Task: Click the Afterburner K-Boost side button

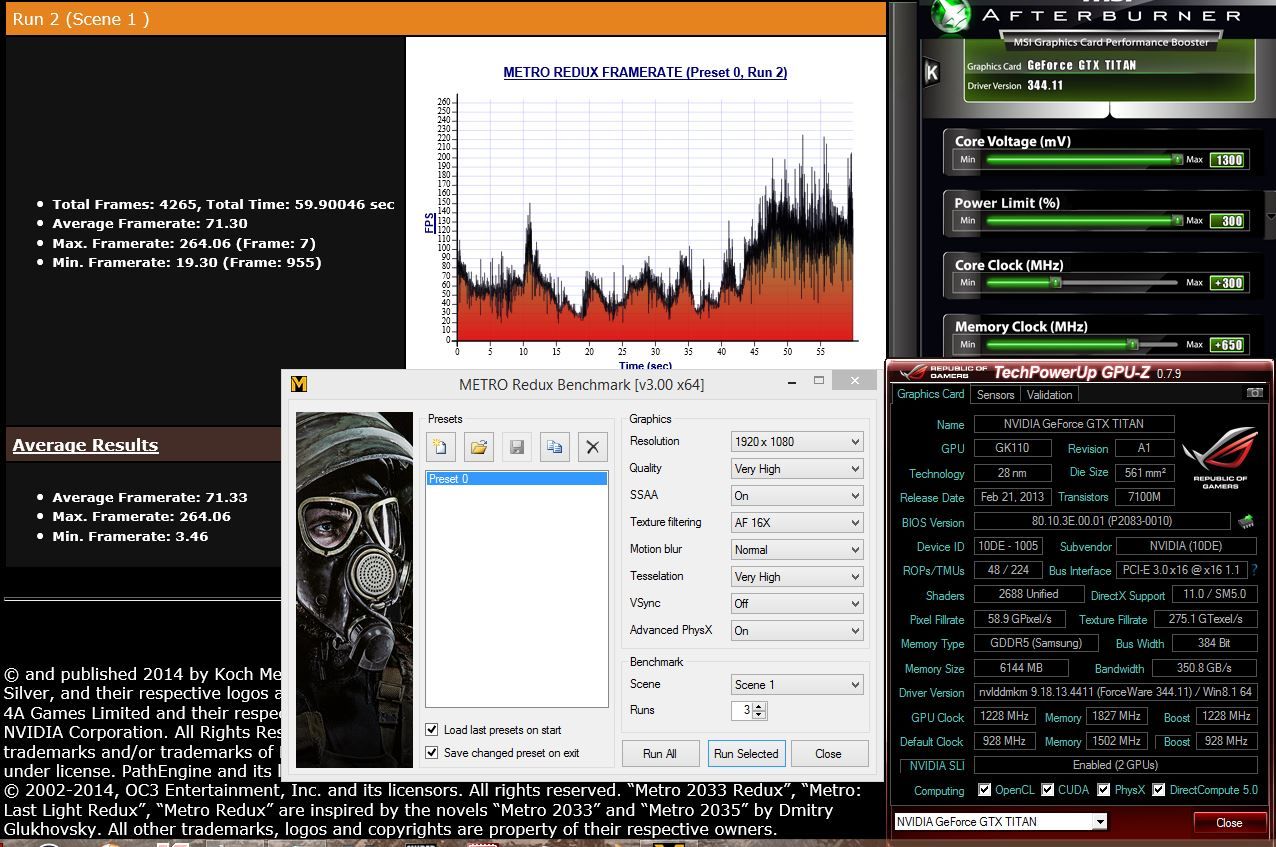Action: [932, 72]
